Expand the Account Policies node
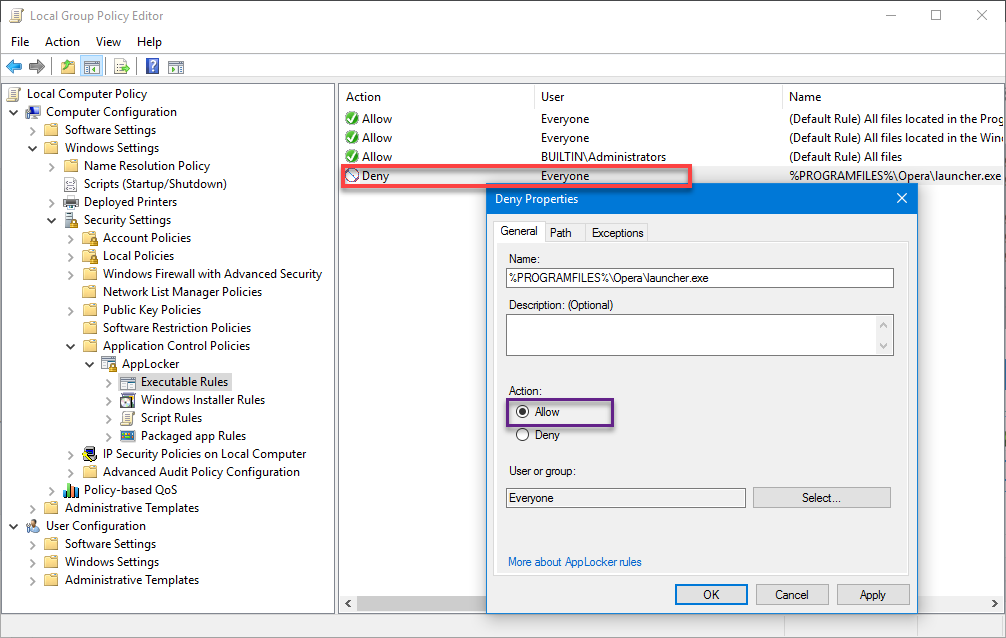The image size is (1006, 638). point(71,238)
